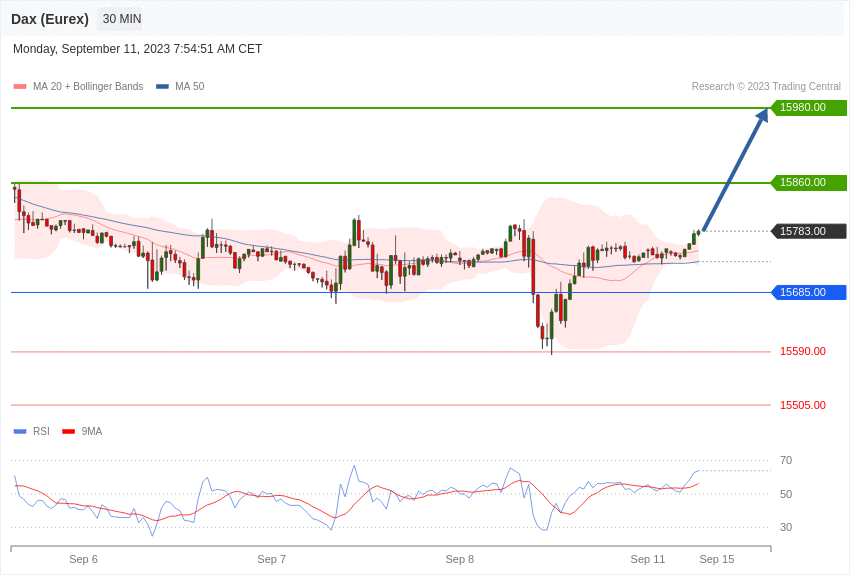Click the Sep 8 date axis label
This screenshot has height=576, width=850.
click(x=460, y=559)
